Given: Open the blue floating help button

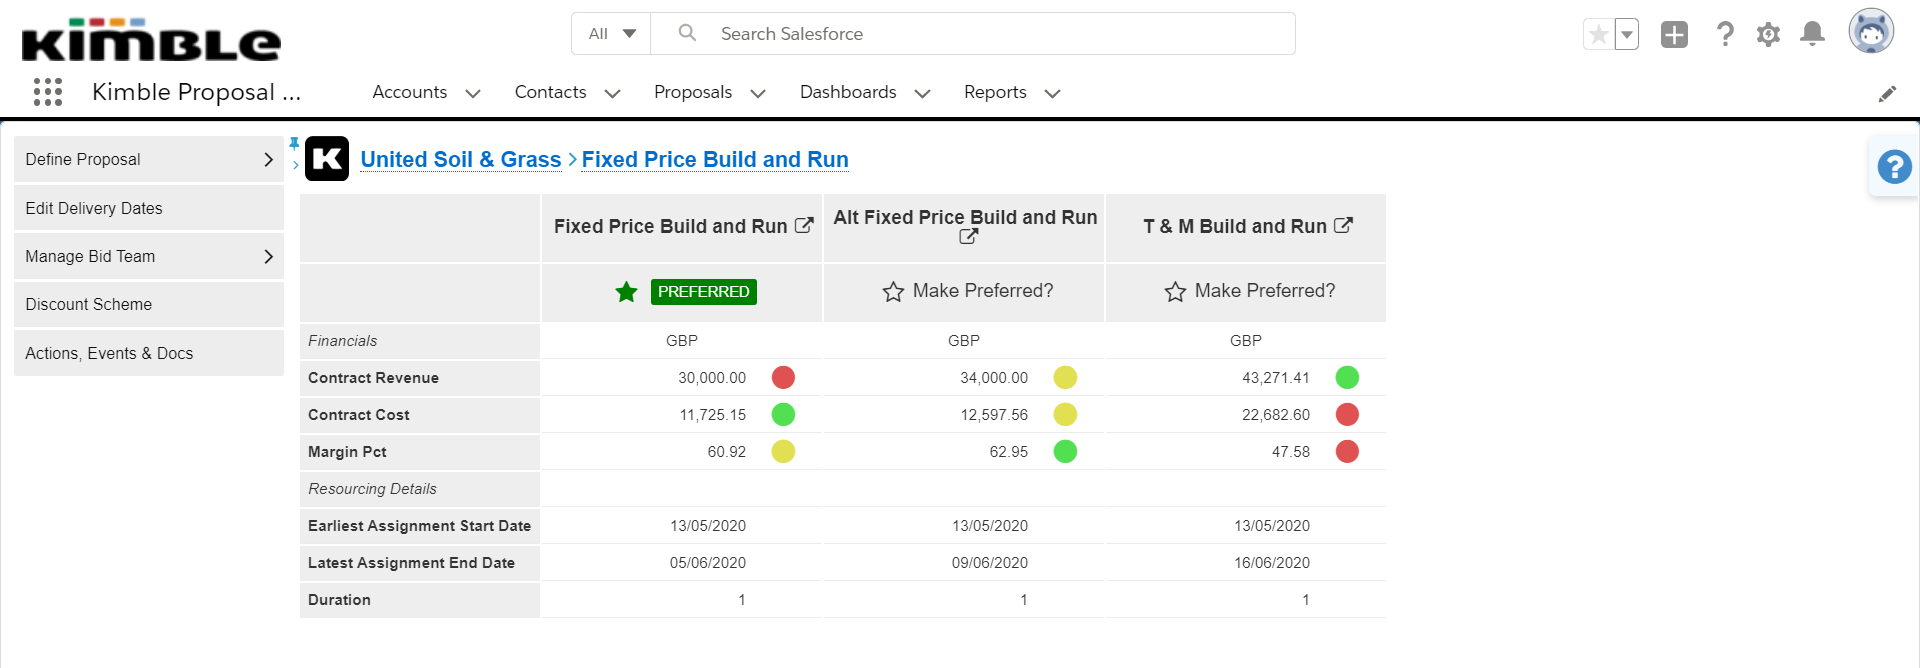Looking at the screenshot, I should pyautogui.click(x=1894, y=167).
